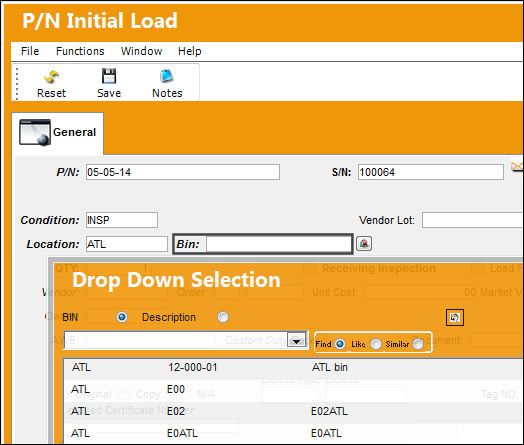Select the E00 bin row
Image resolution: width=524 pixels, height=445 pixels.
(293, 390)
